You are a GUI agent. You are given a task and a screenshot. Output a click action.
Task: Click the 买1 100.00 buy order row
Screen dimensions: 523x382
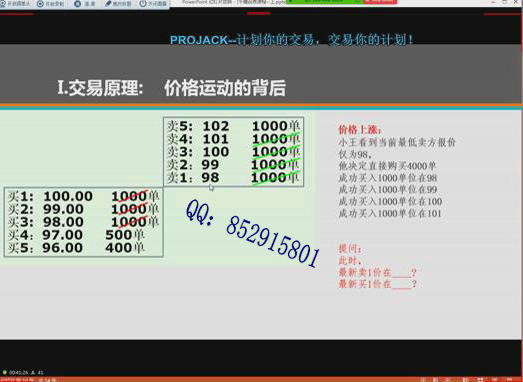[x=84, y=196]
